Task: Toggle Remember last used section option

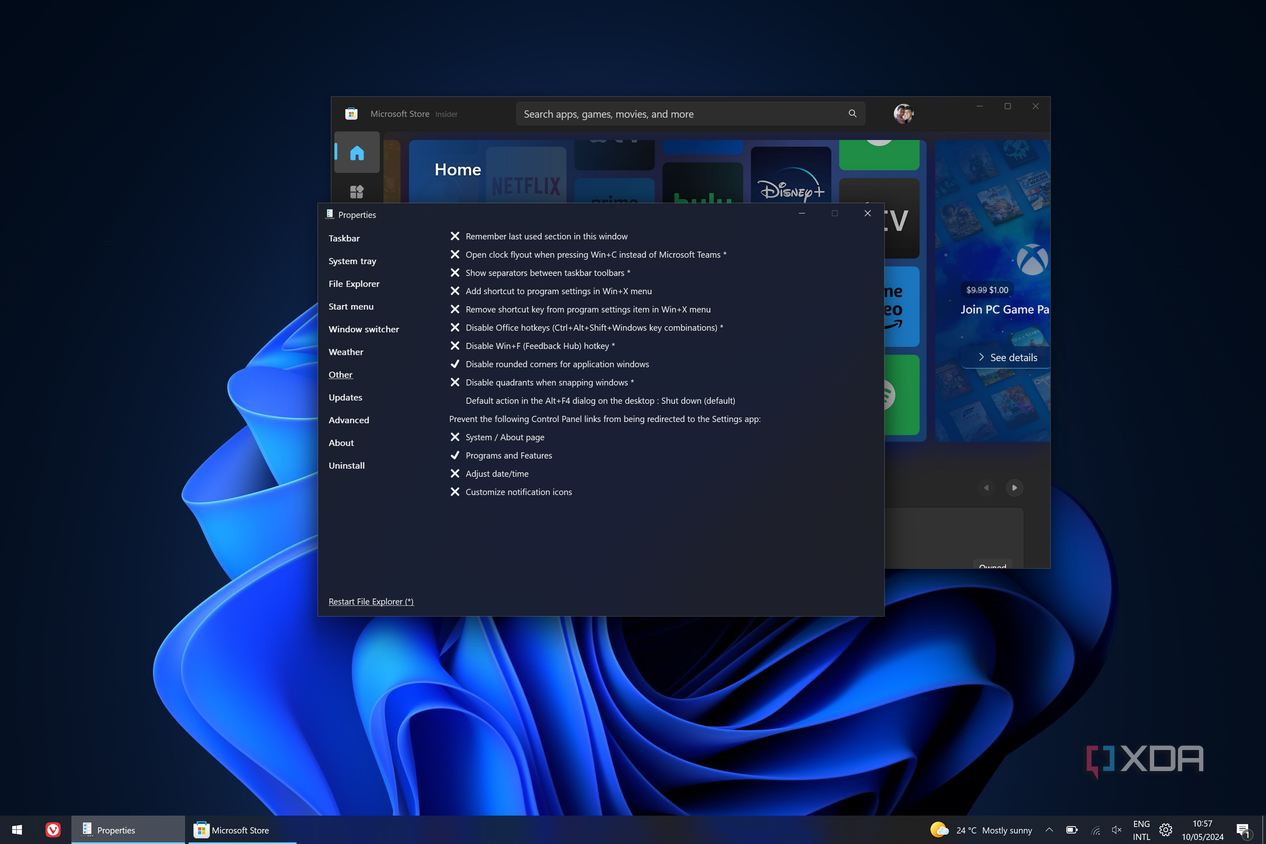Action: (x=538, y=237)
